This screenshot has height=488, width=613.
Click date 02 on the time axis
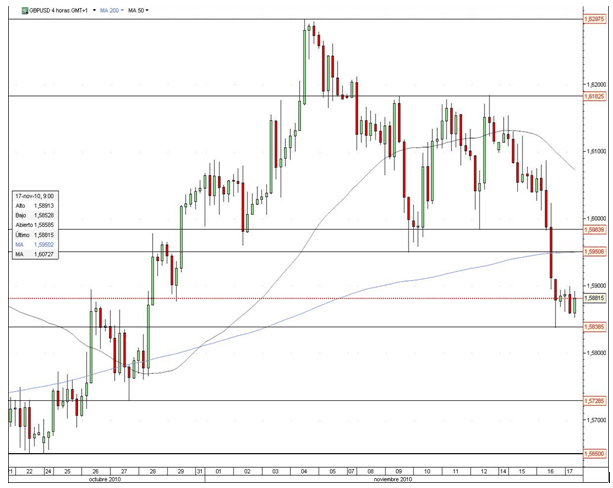tap(247, 472)
